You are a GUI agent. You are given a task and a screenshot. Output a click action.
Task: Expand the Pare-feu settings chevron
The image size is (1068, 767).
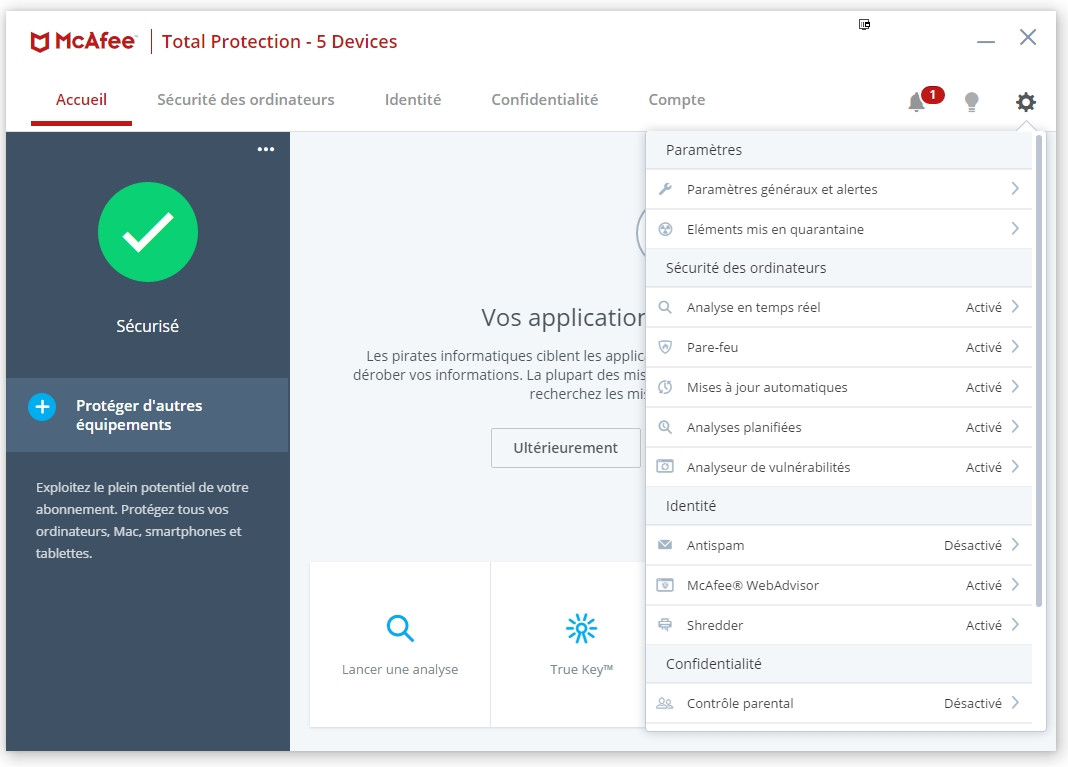(x=1017, y=347)
